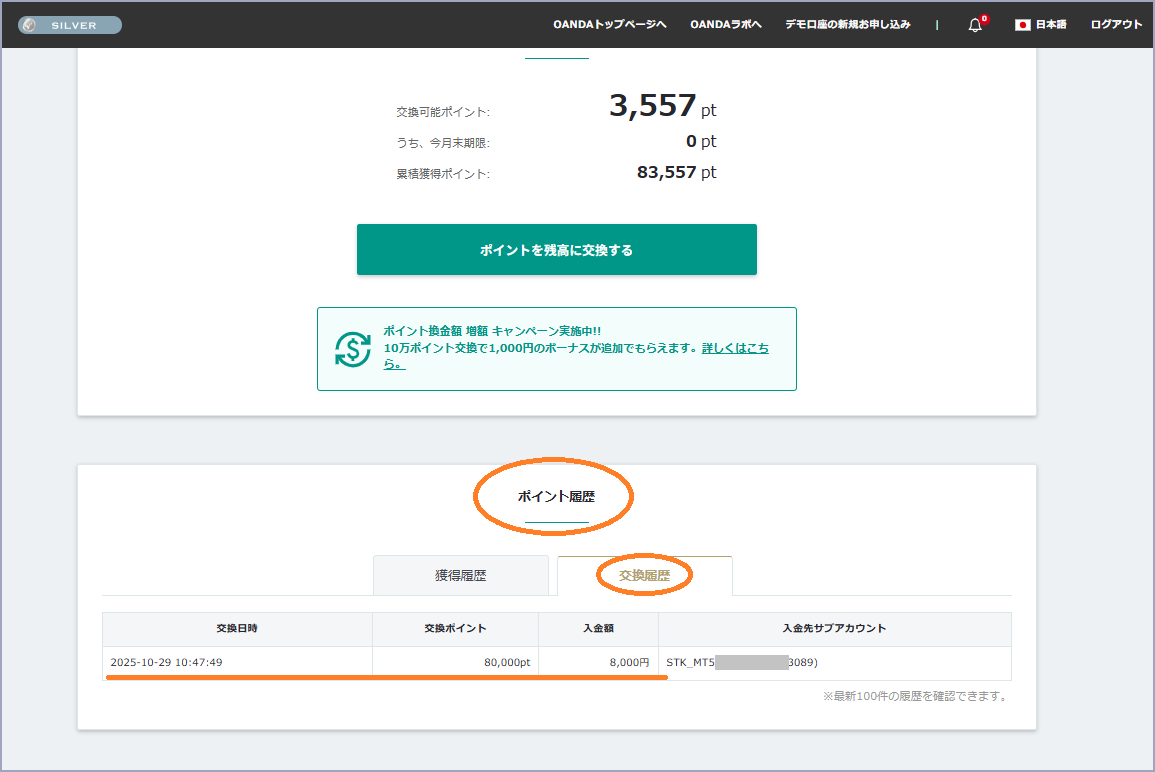The height and width of the screenshot is (772, 1155).
Task: Follow the 詳しくはこちら campaign link
Action: 735,348
